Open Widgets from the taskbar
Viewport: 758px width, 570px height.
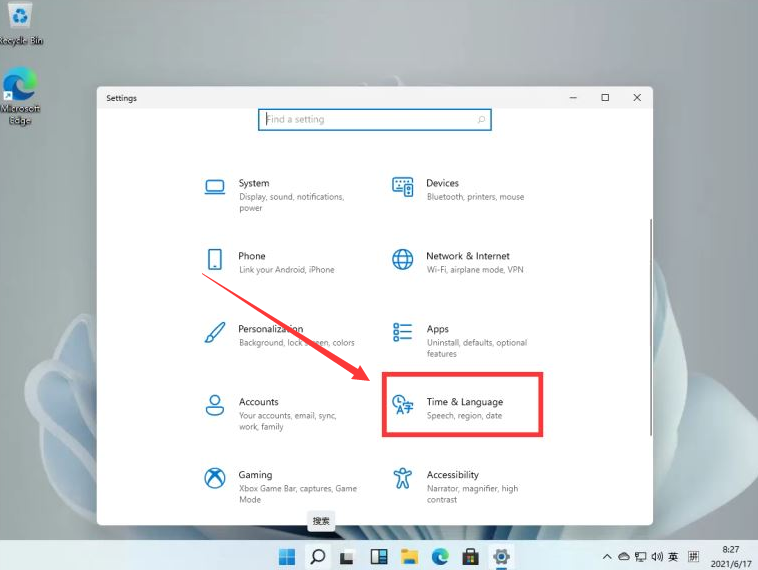[379, 557]
